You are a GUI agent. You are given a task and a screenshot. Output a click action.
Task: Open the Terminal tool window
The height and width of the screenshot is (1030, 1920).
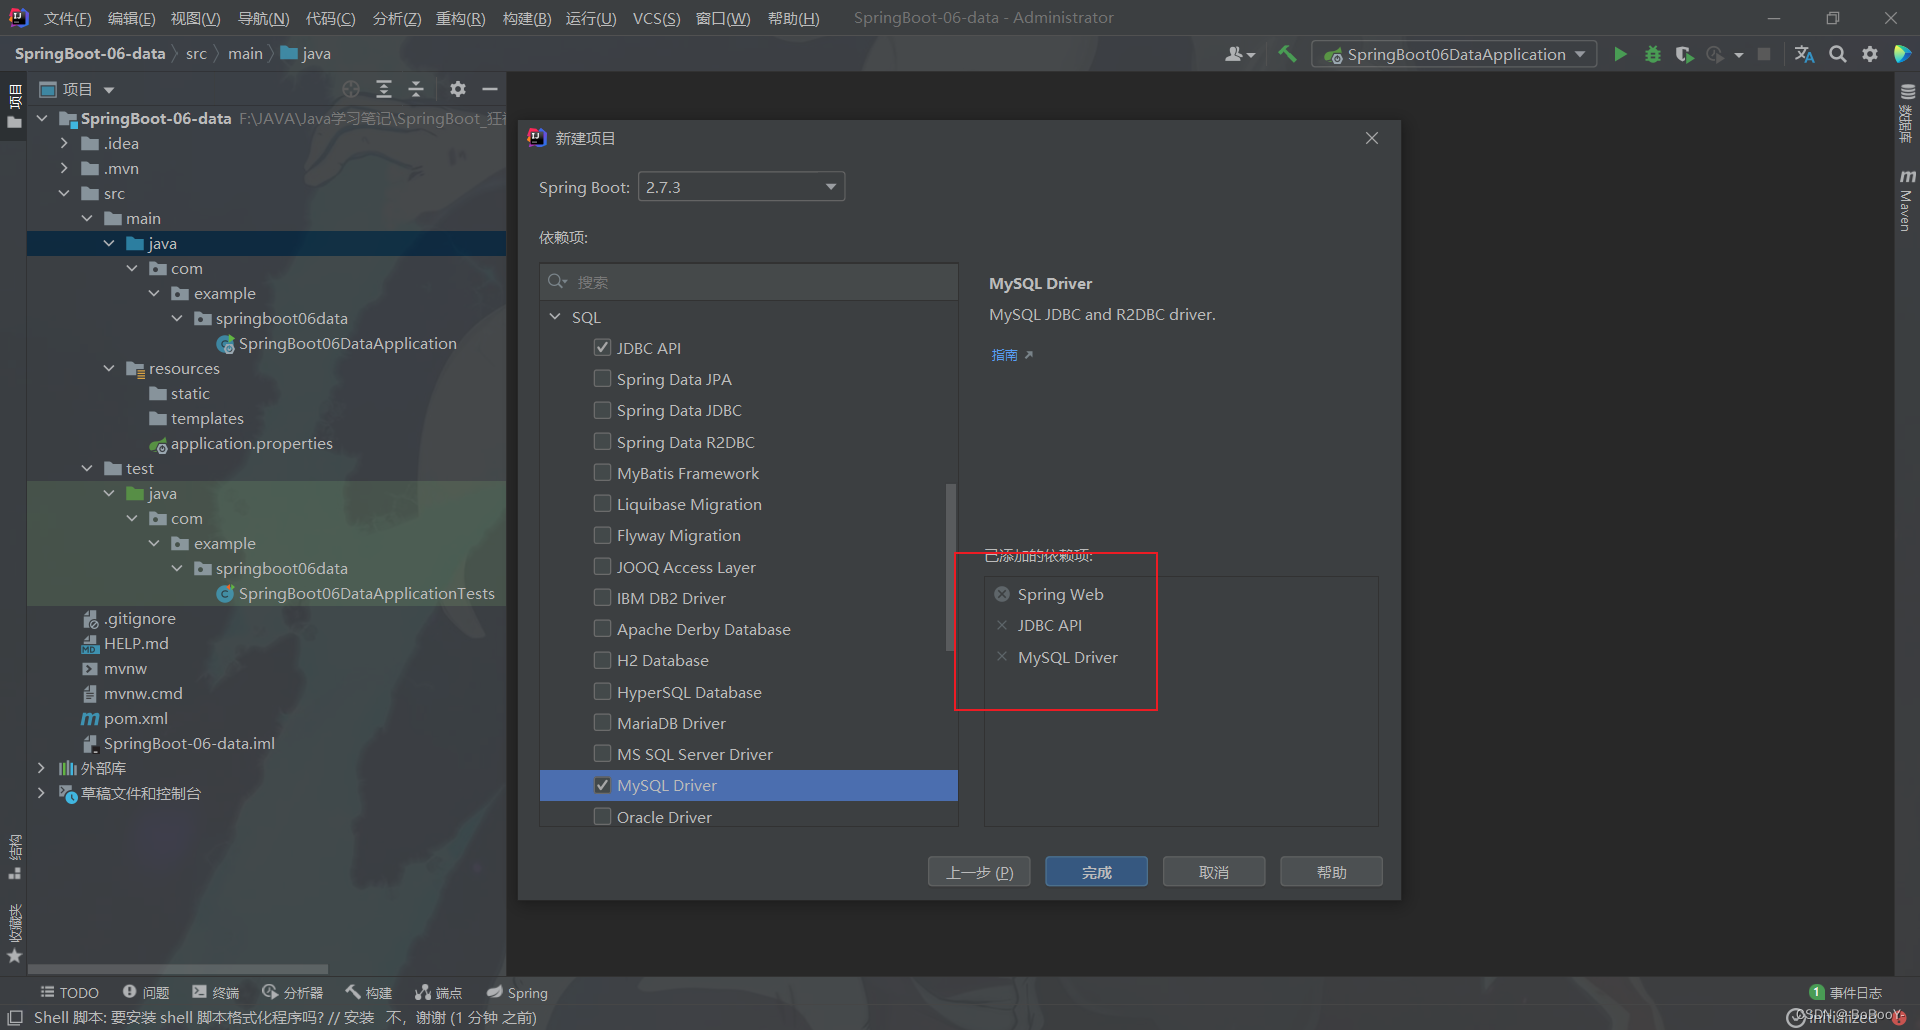(215, 993)
